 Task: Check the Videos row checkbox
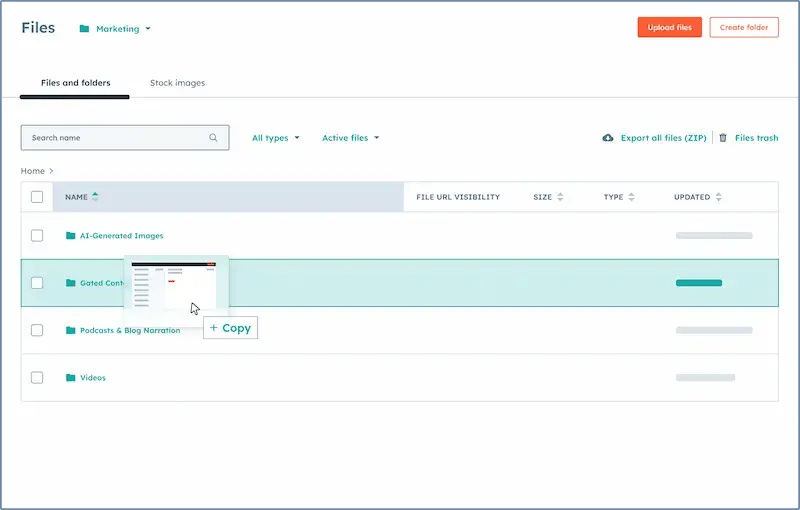[x=37, y=378]
